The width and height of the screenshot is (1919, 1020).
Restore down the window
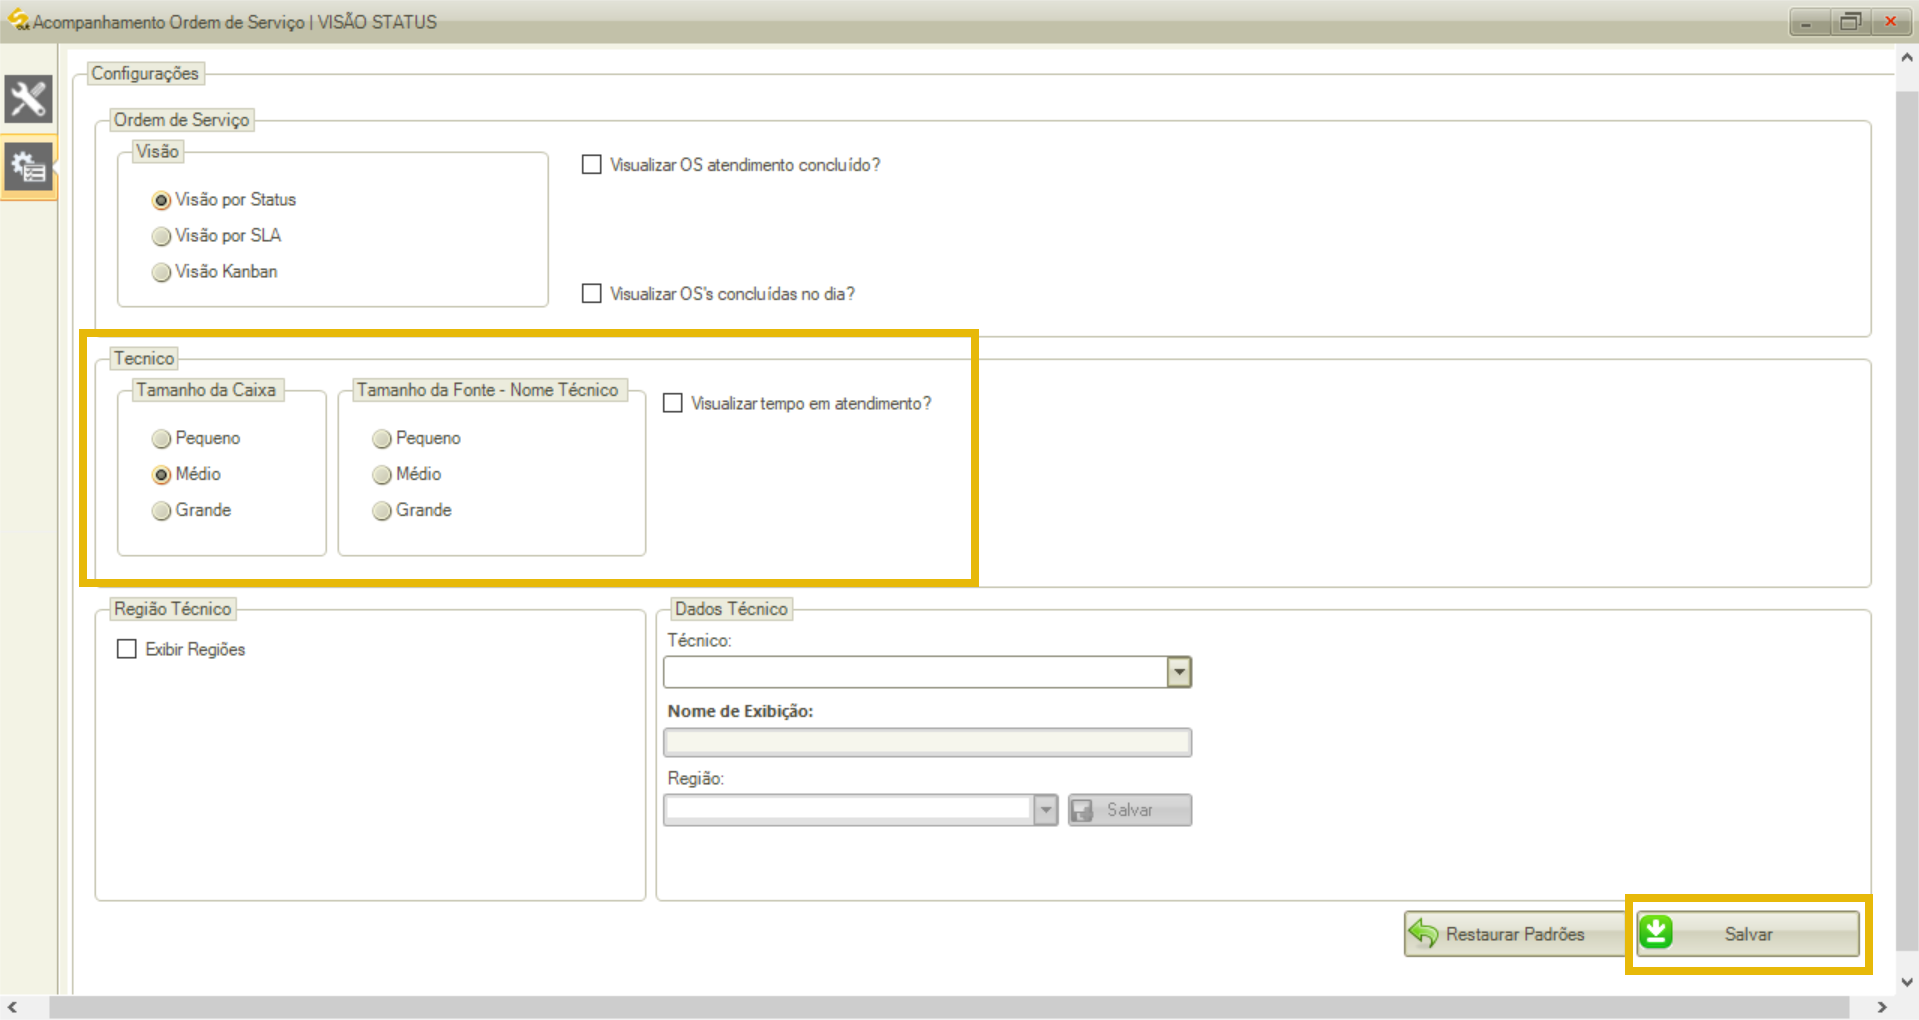(x=1850, y=21)
